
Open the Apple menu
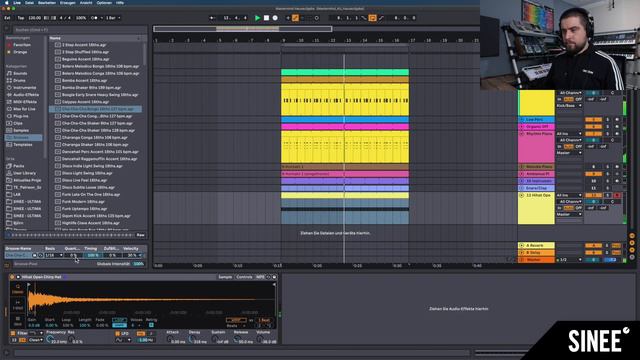[7, 2]
